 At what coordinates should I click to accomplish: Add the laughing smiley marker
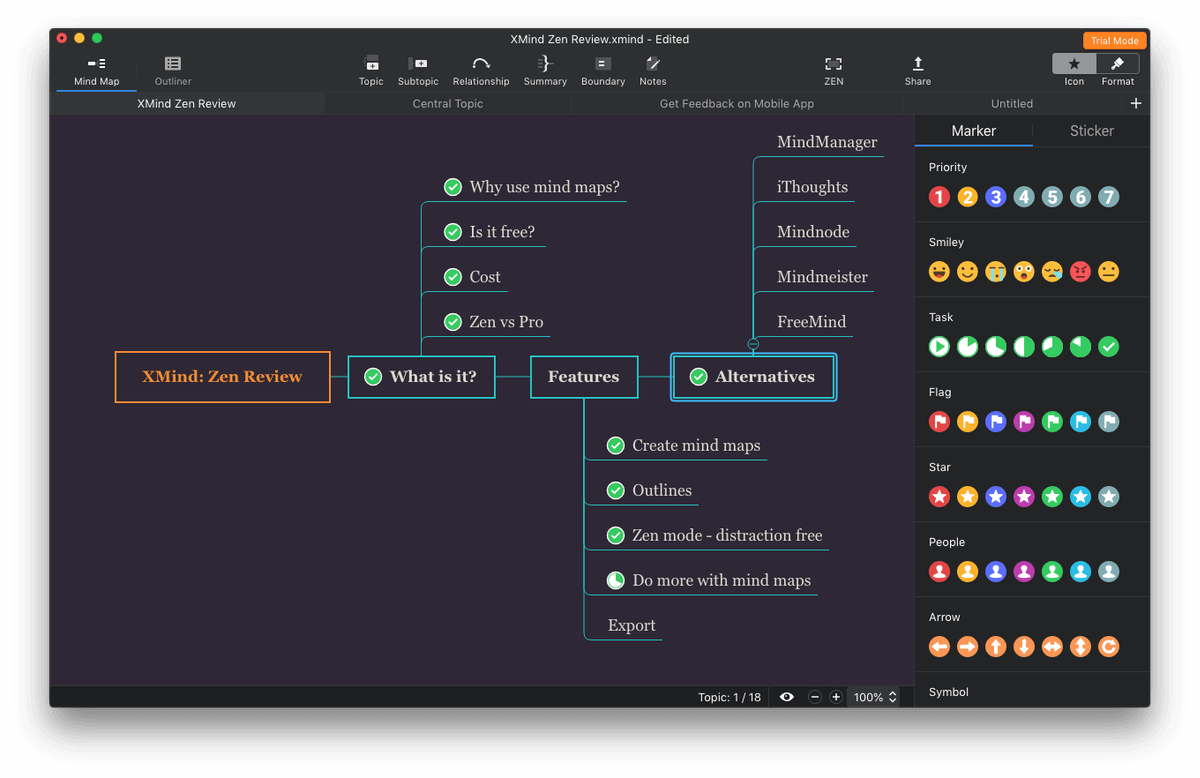pos(939,272)
